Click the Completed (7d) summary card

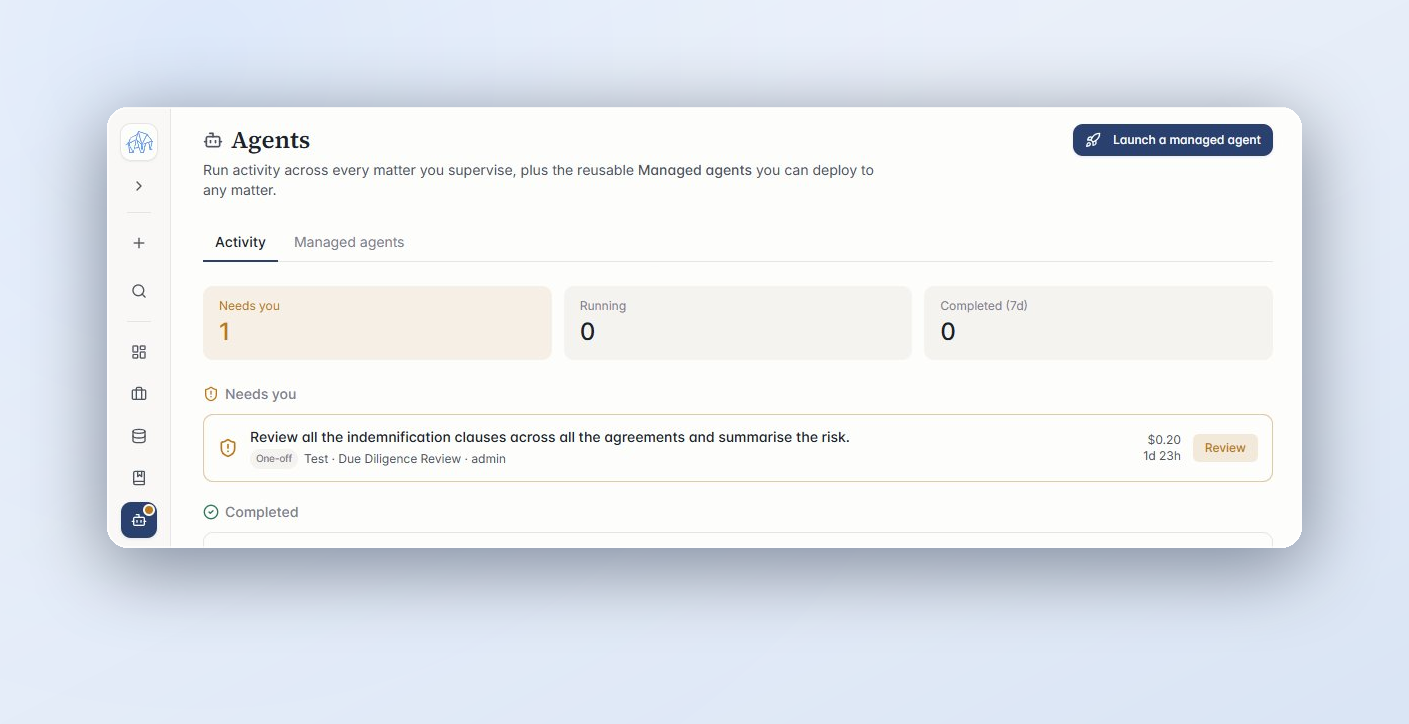pyautogui.click(x=1098, y=323)
